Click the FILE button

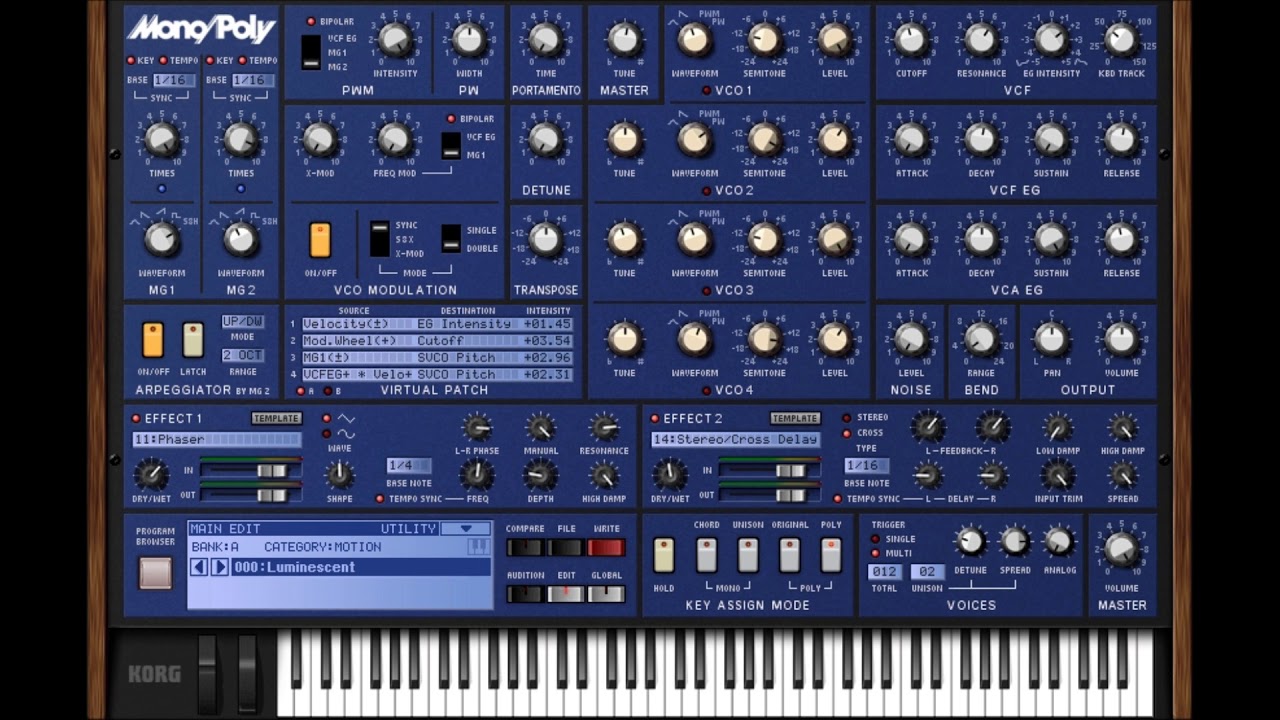coord(566,547)
